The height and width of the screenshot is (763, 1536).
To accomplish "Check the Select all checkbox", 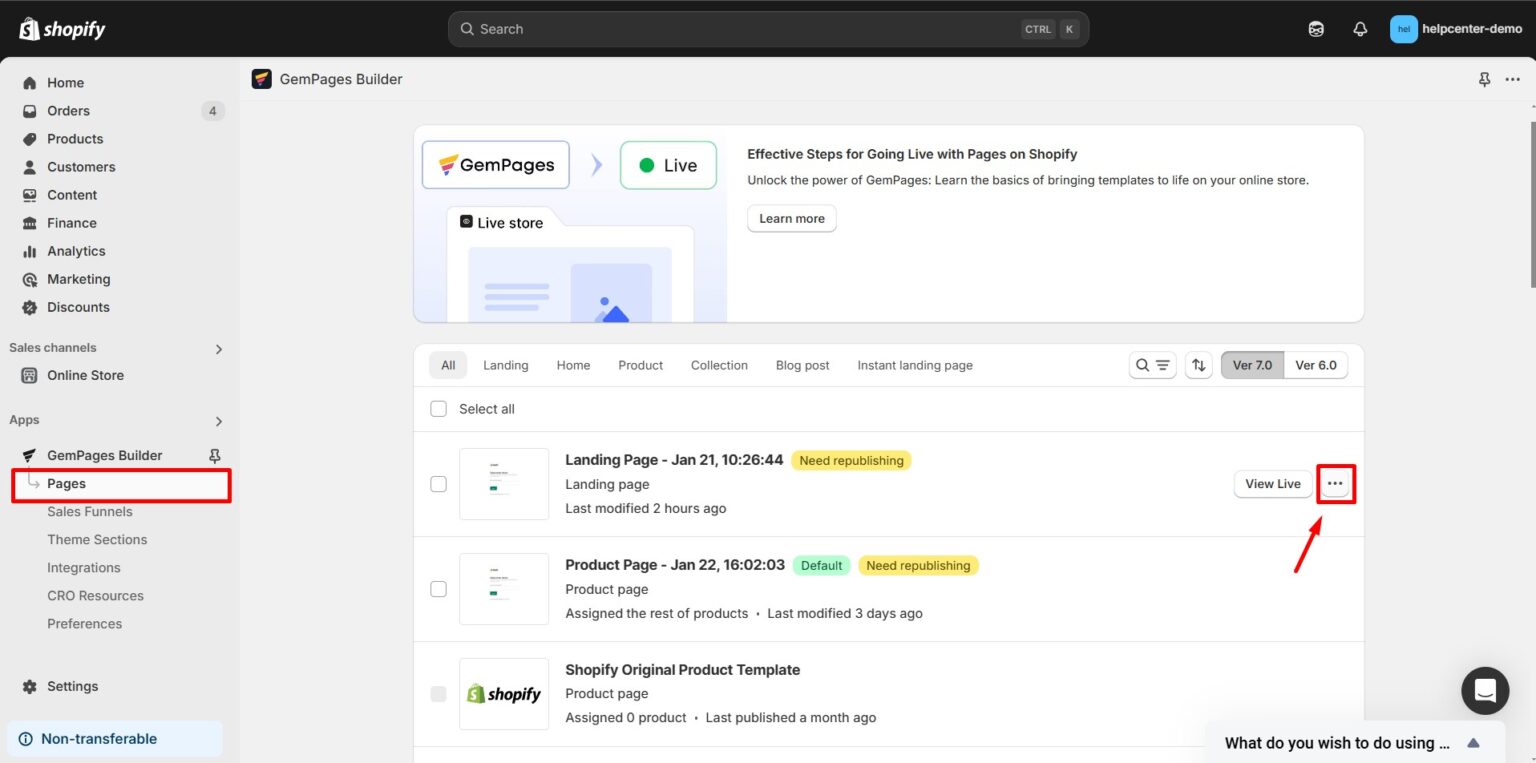I will click(438, 408).
